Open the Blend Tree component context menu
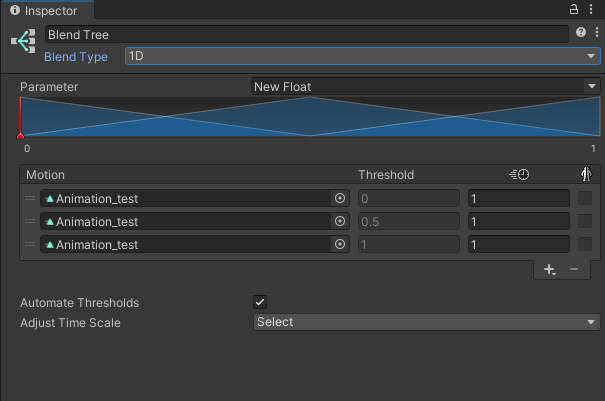Screen dimensions: 605x401 (597, 32)
